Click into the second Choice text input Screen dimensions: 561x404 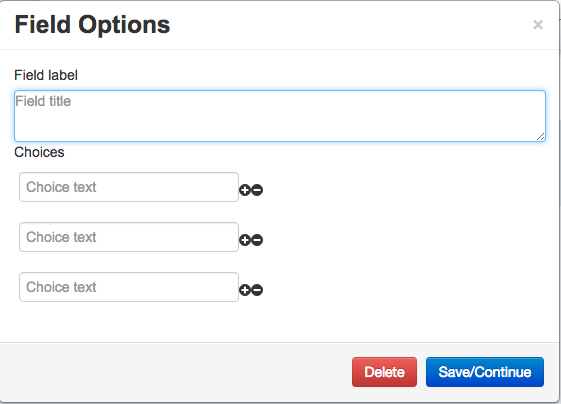point(129,237)
